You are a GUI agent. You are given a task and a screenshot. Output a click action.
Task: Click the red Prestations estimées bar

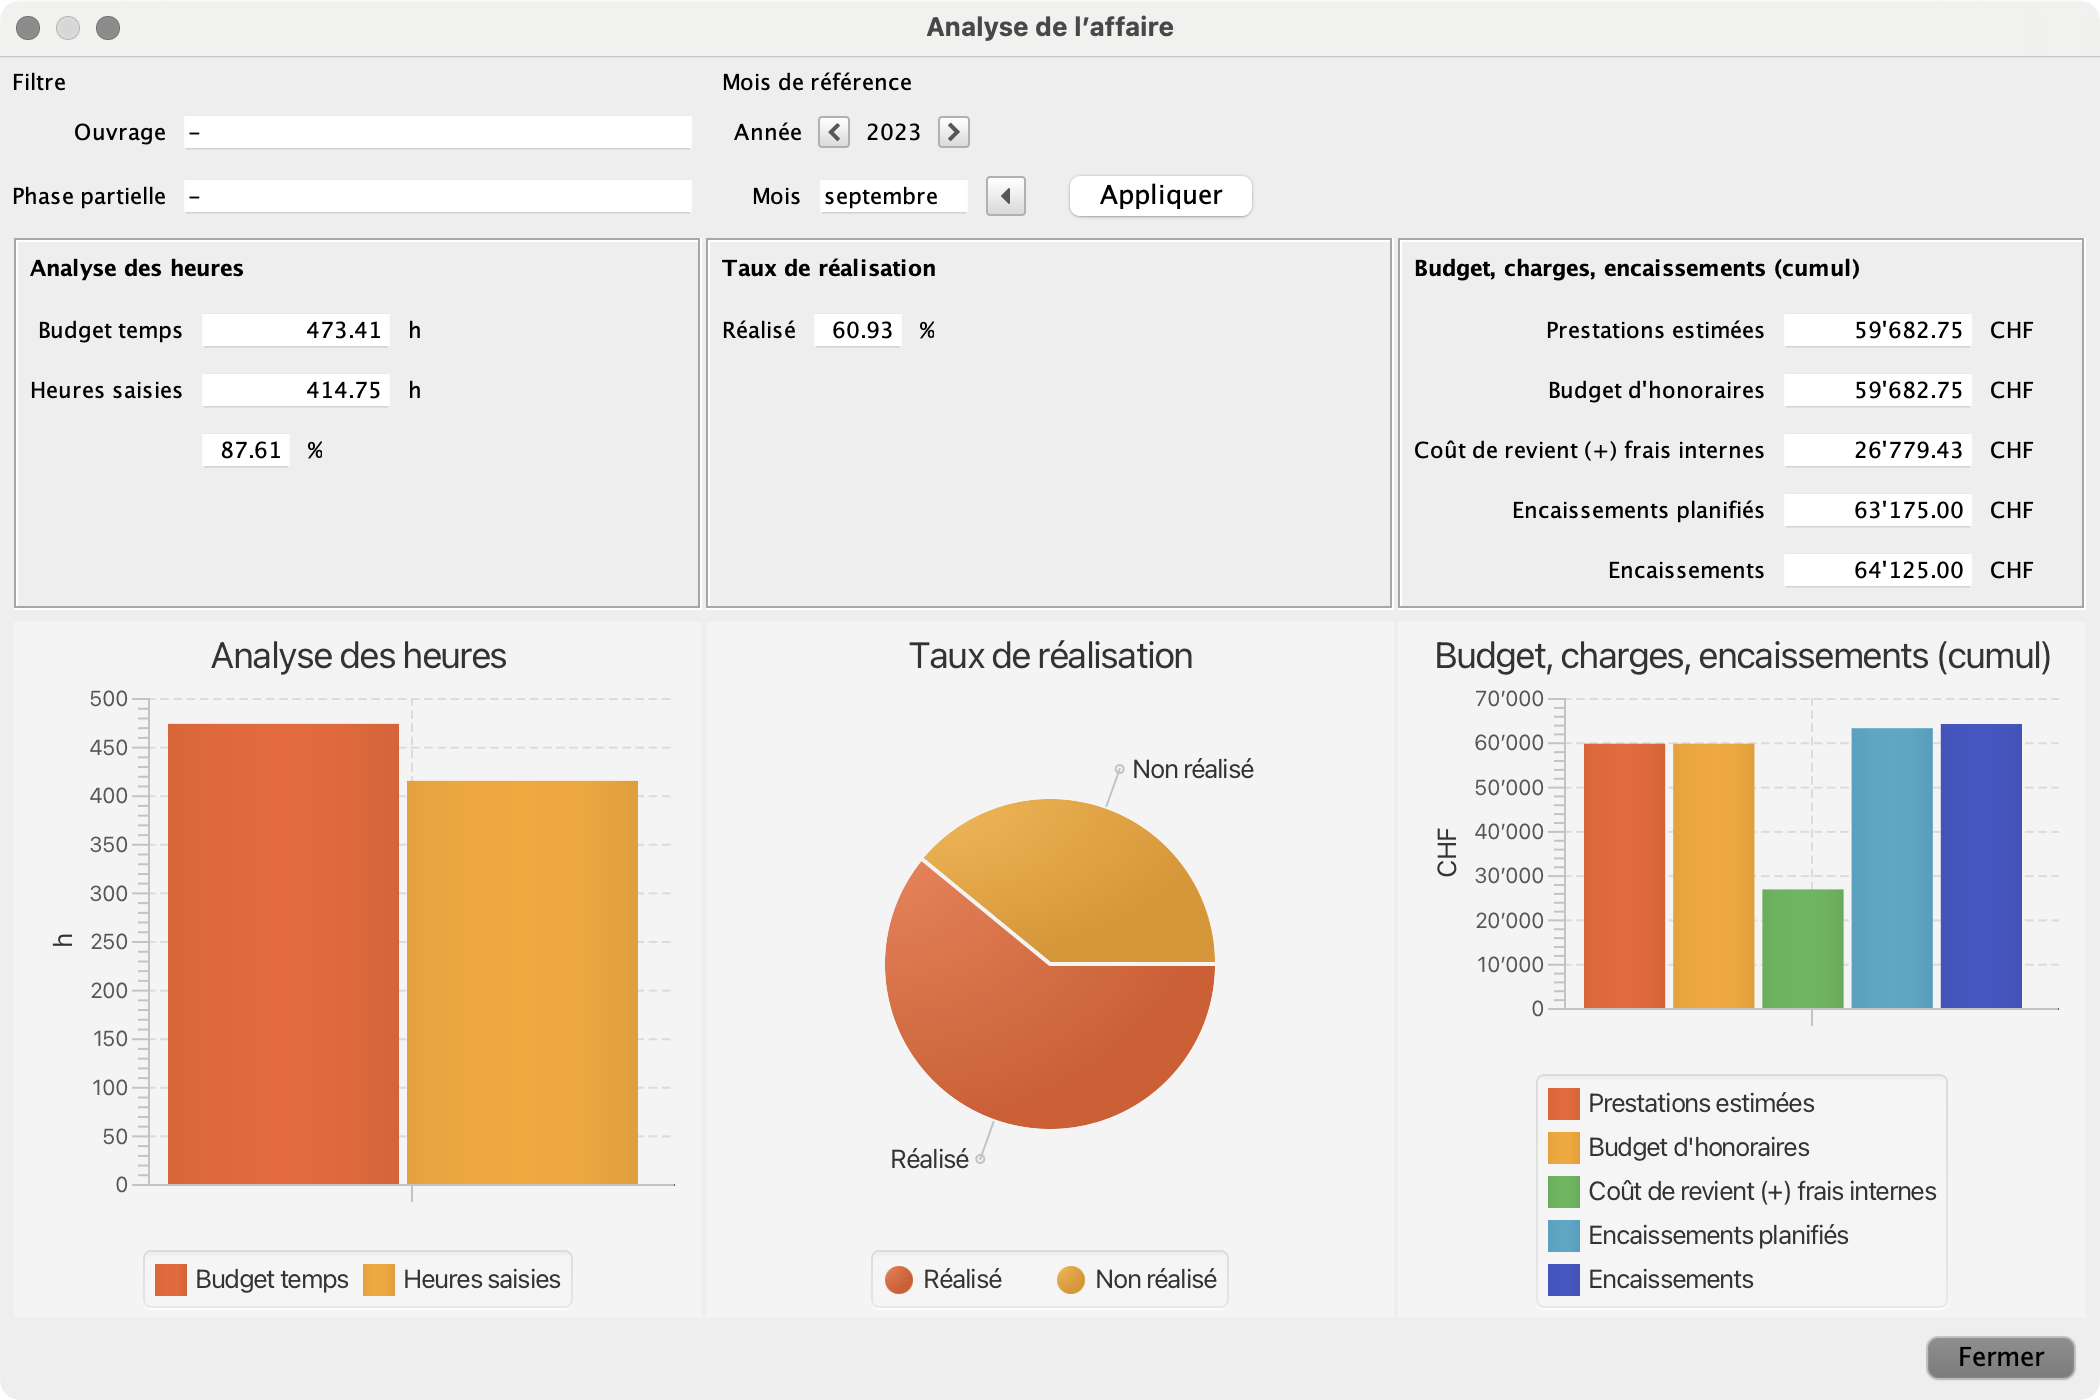(1624, 876)
